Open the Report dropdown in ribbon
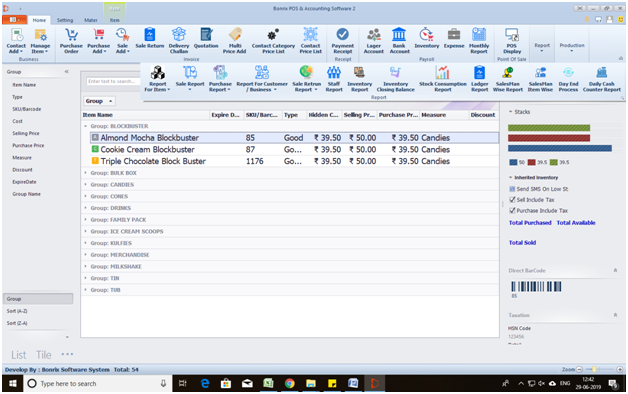 [542, 47]
